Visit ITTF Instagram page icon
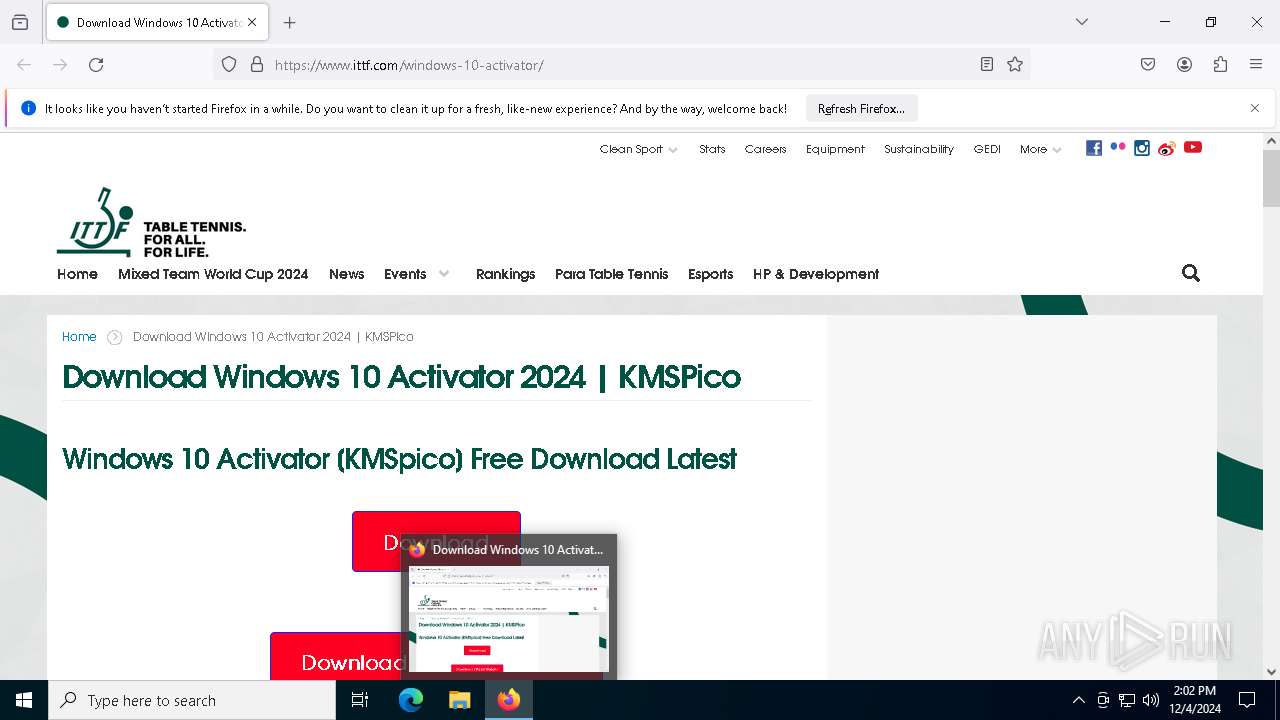Viewport: 1280px width, 720px height. tap(1142, 148)
